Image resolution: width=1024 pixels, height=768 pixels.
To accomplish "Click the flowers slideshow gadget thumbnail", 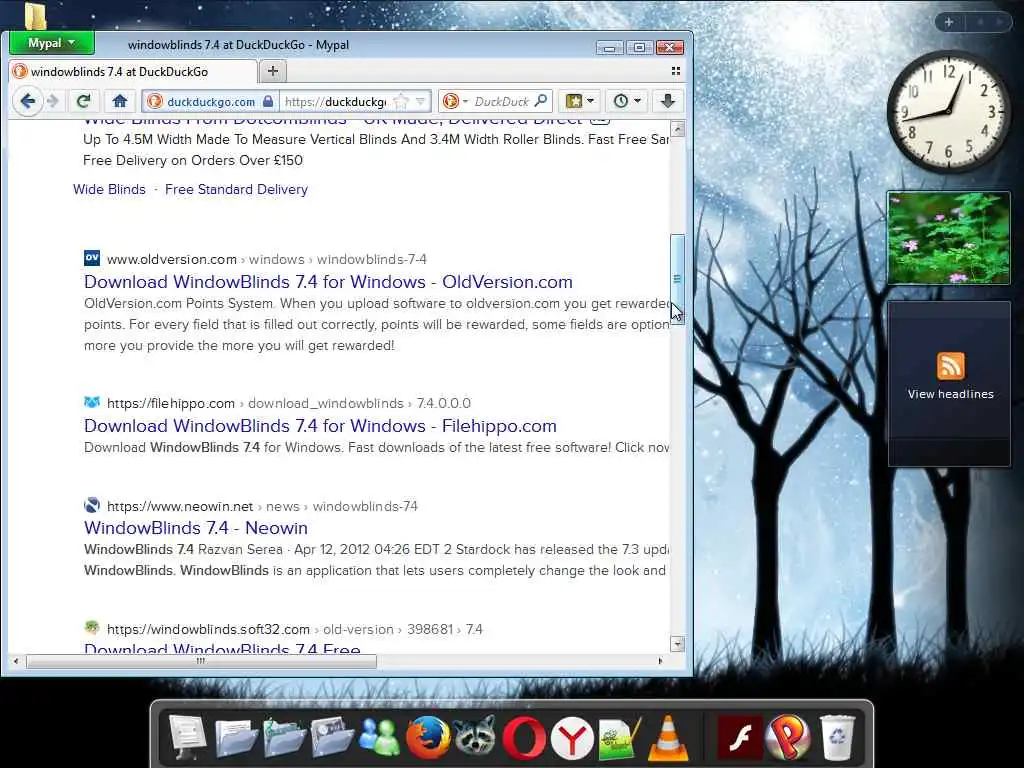I will pos(948,238).
